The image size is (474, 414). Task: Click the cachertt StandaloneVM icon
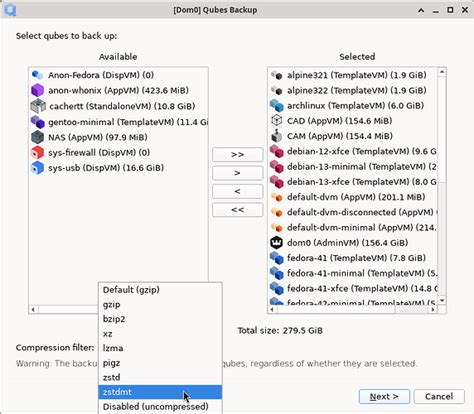point(38,106)
